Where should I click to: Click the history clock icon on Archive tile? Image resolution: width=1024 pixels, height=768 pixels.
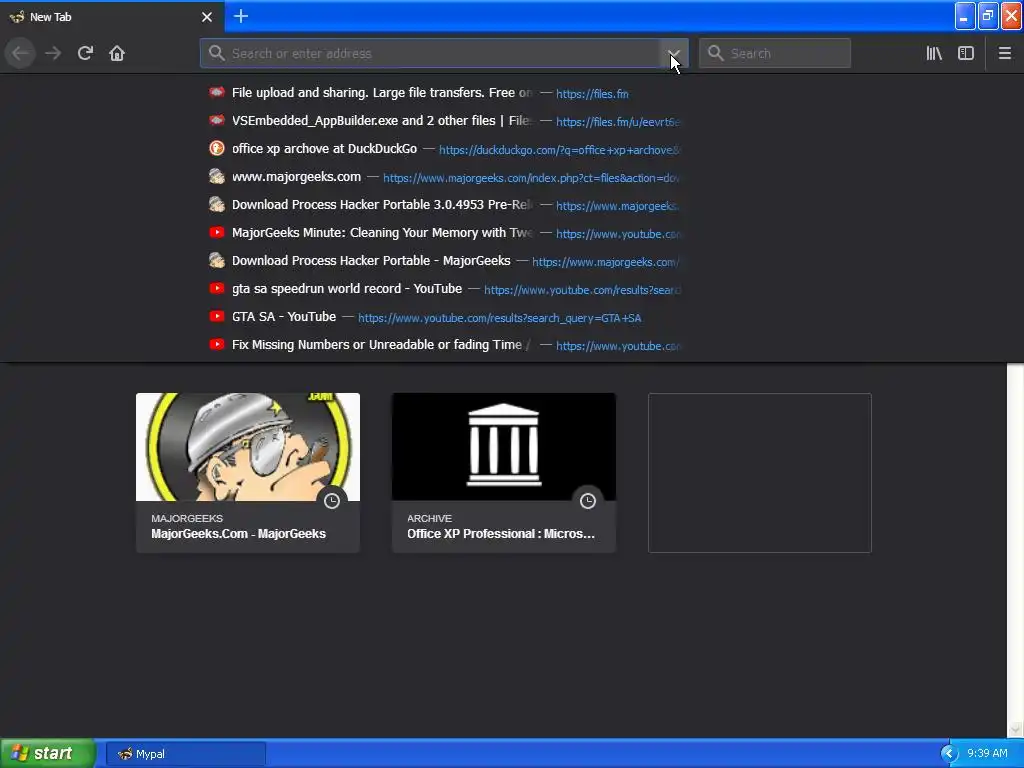[588, 501]
